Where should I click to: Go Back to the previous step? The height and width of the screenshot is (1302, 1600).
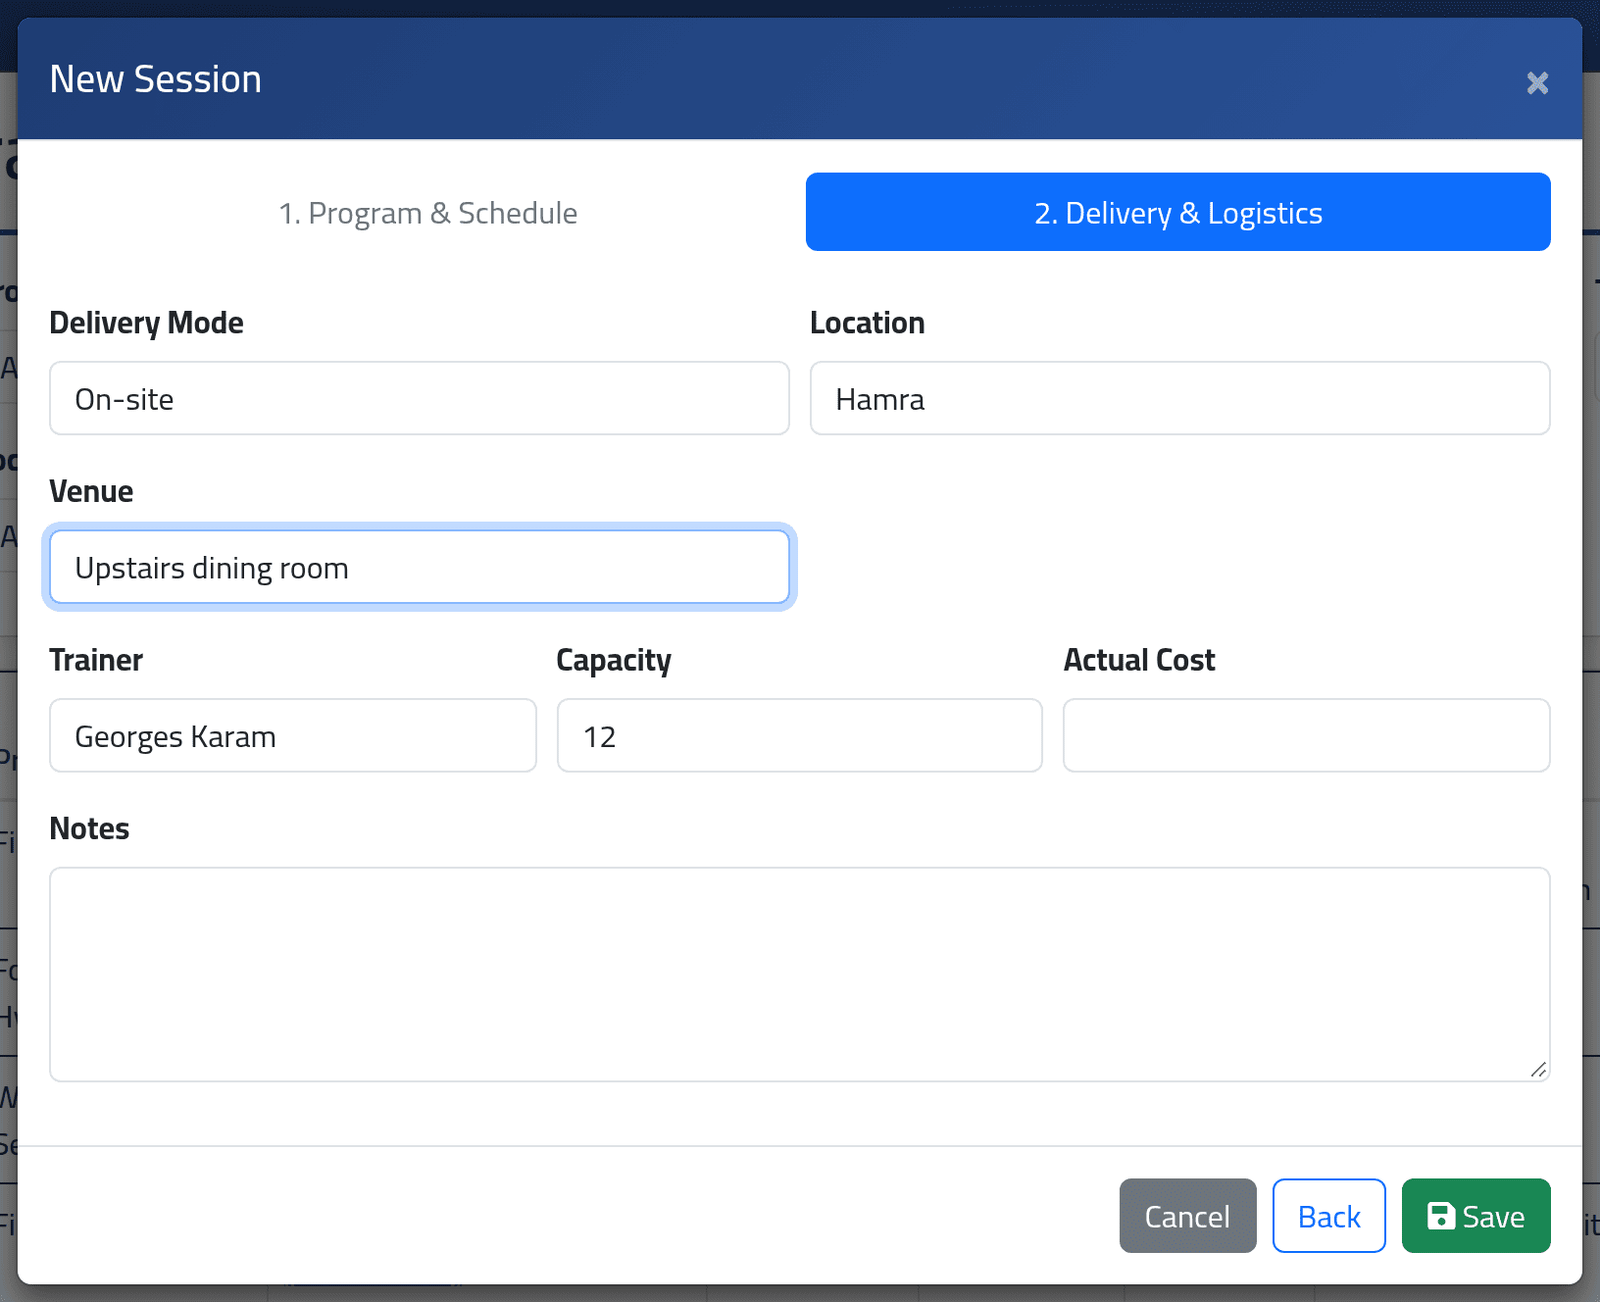pyautogui.click(x=1329, y=1216)
